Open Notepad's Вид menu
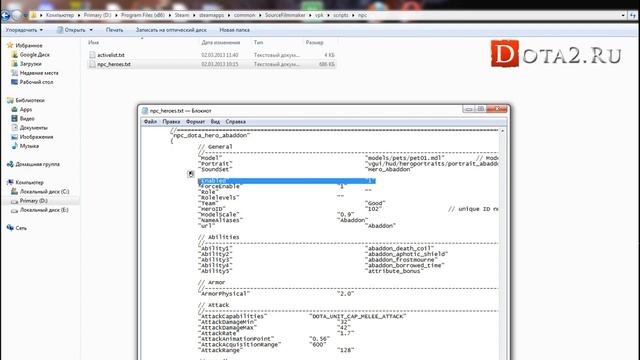This screenshot has width=640, height=360. click(x=215, y=122)
